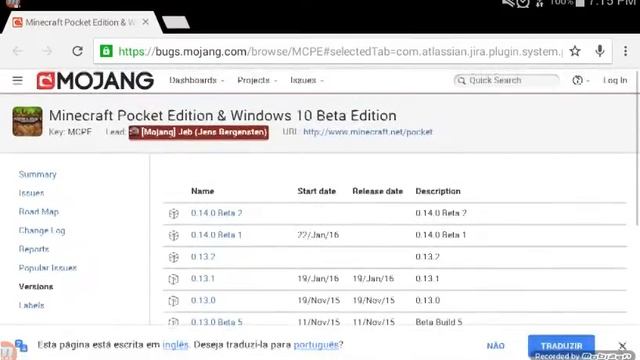
Task: Click the NÃO button to decline translation
Action: 496,346
